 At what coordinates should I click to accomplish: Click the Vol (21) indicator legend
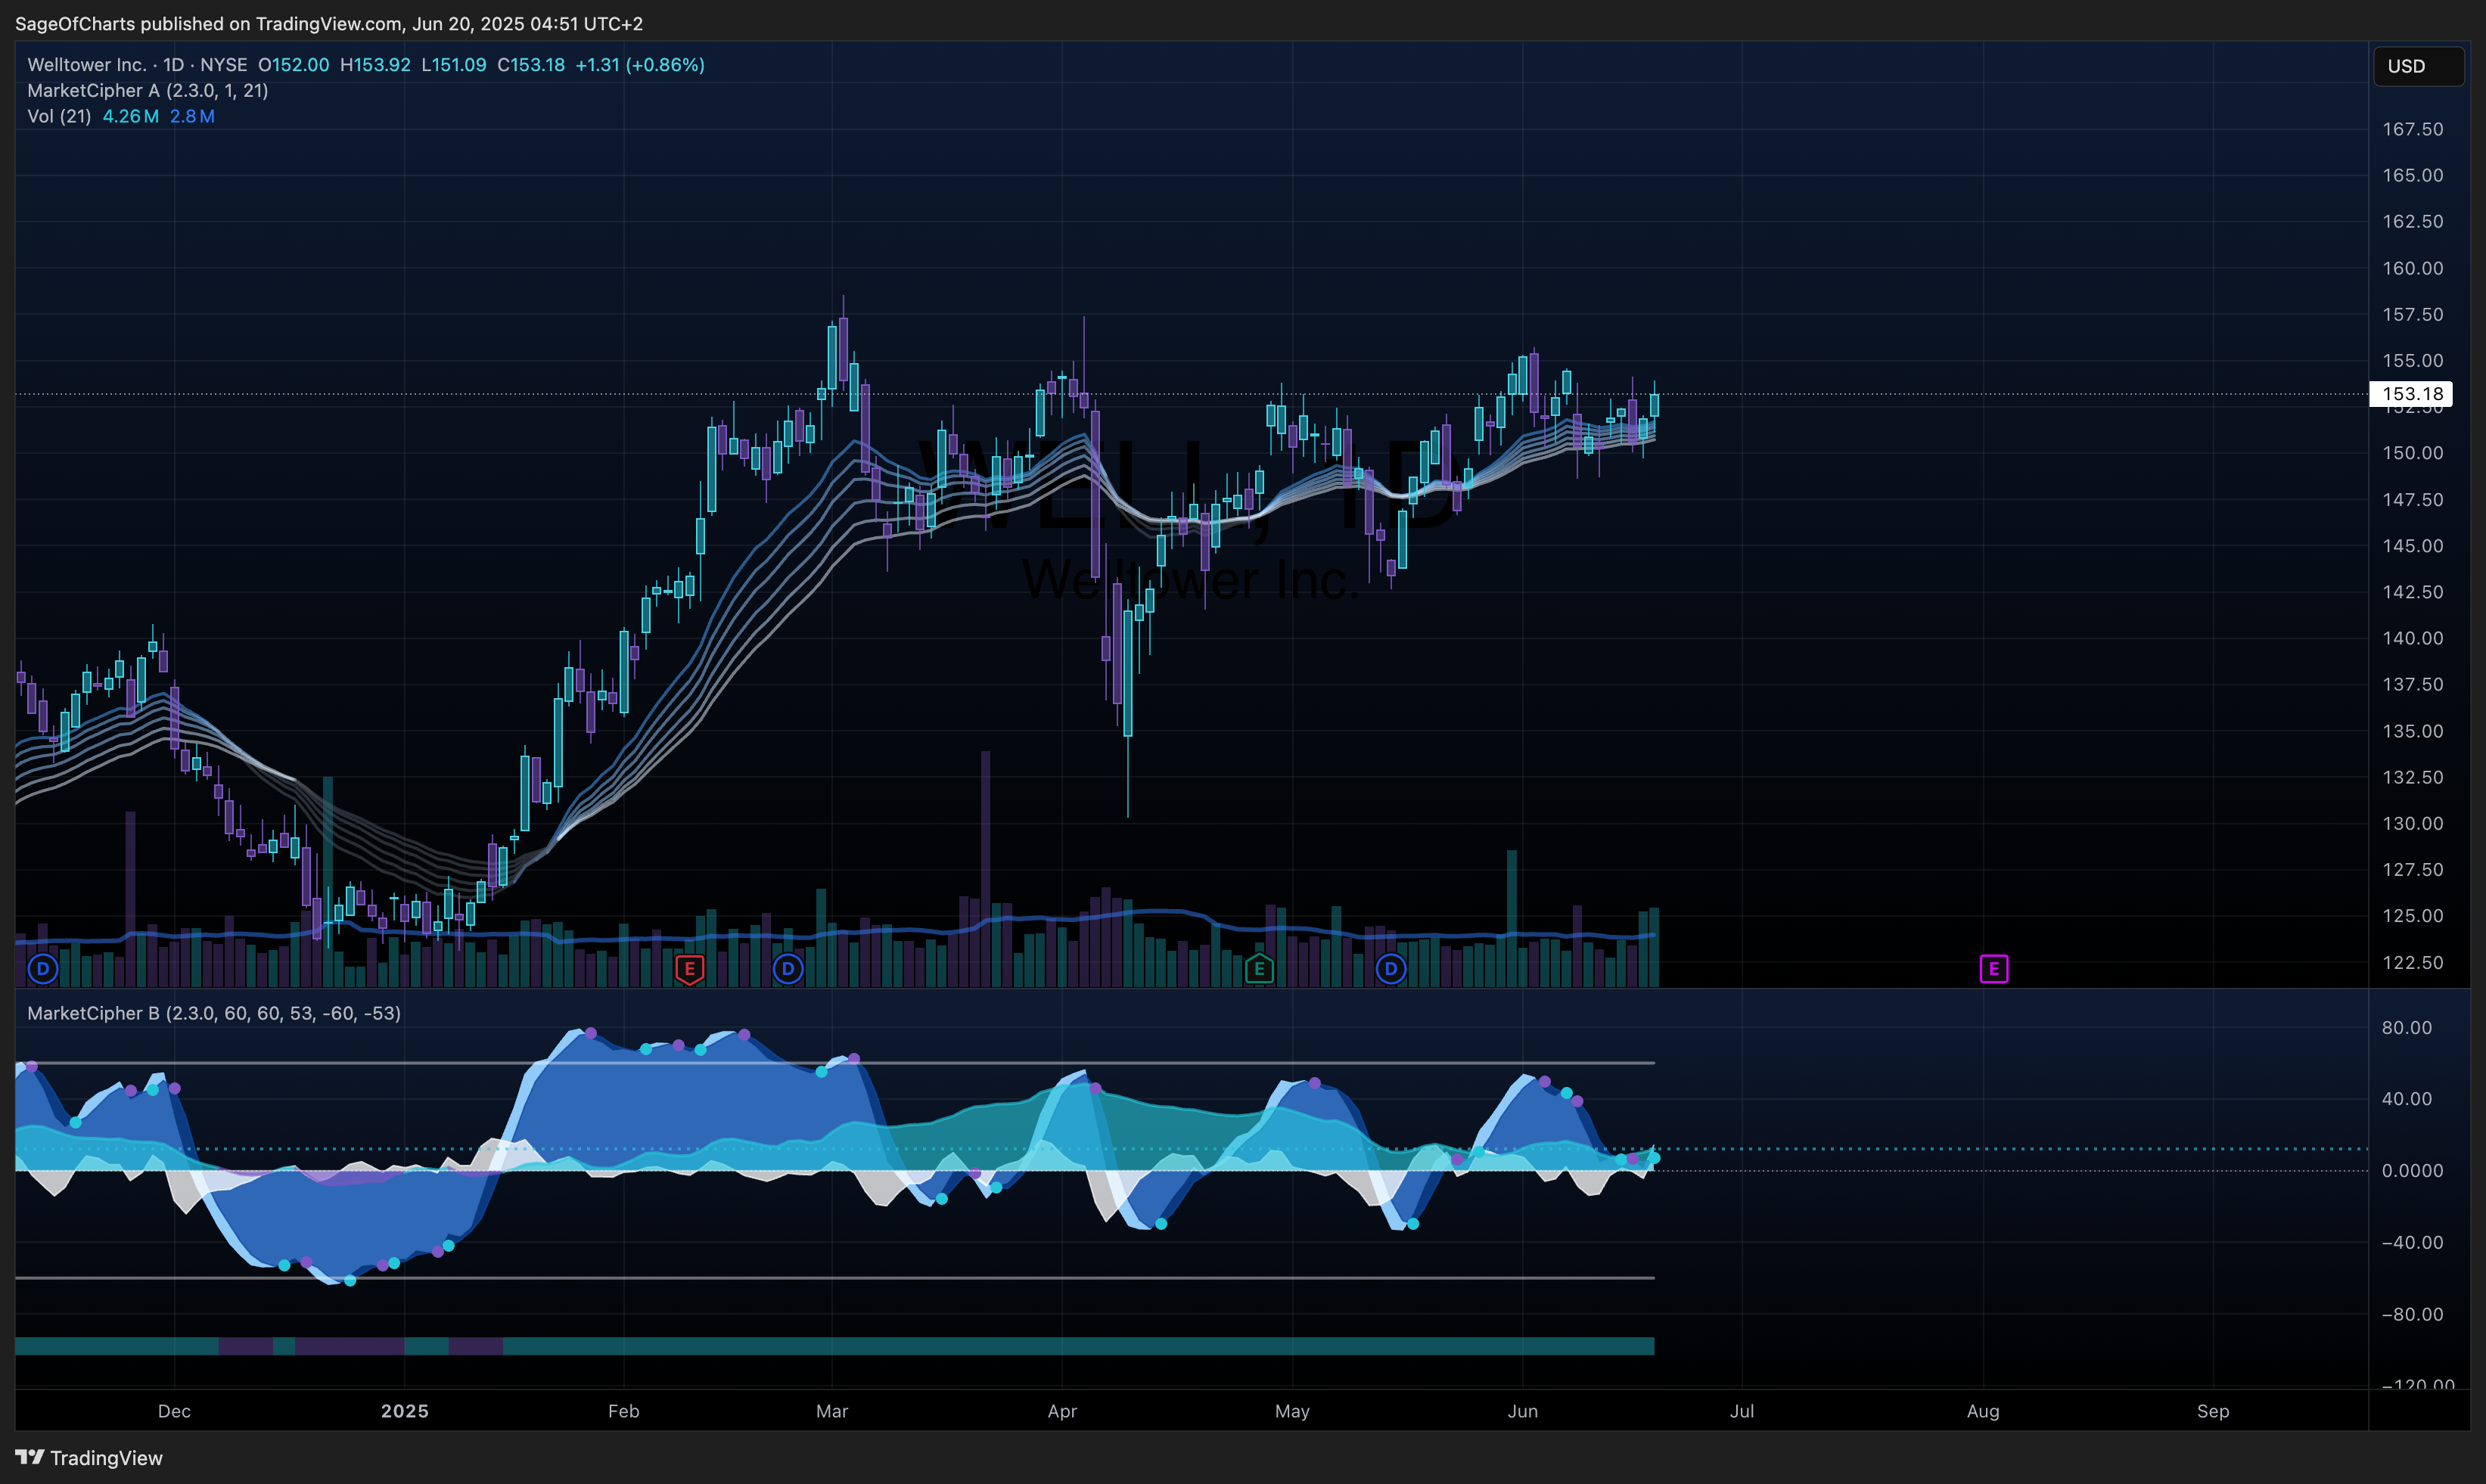coord(59,116)
